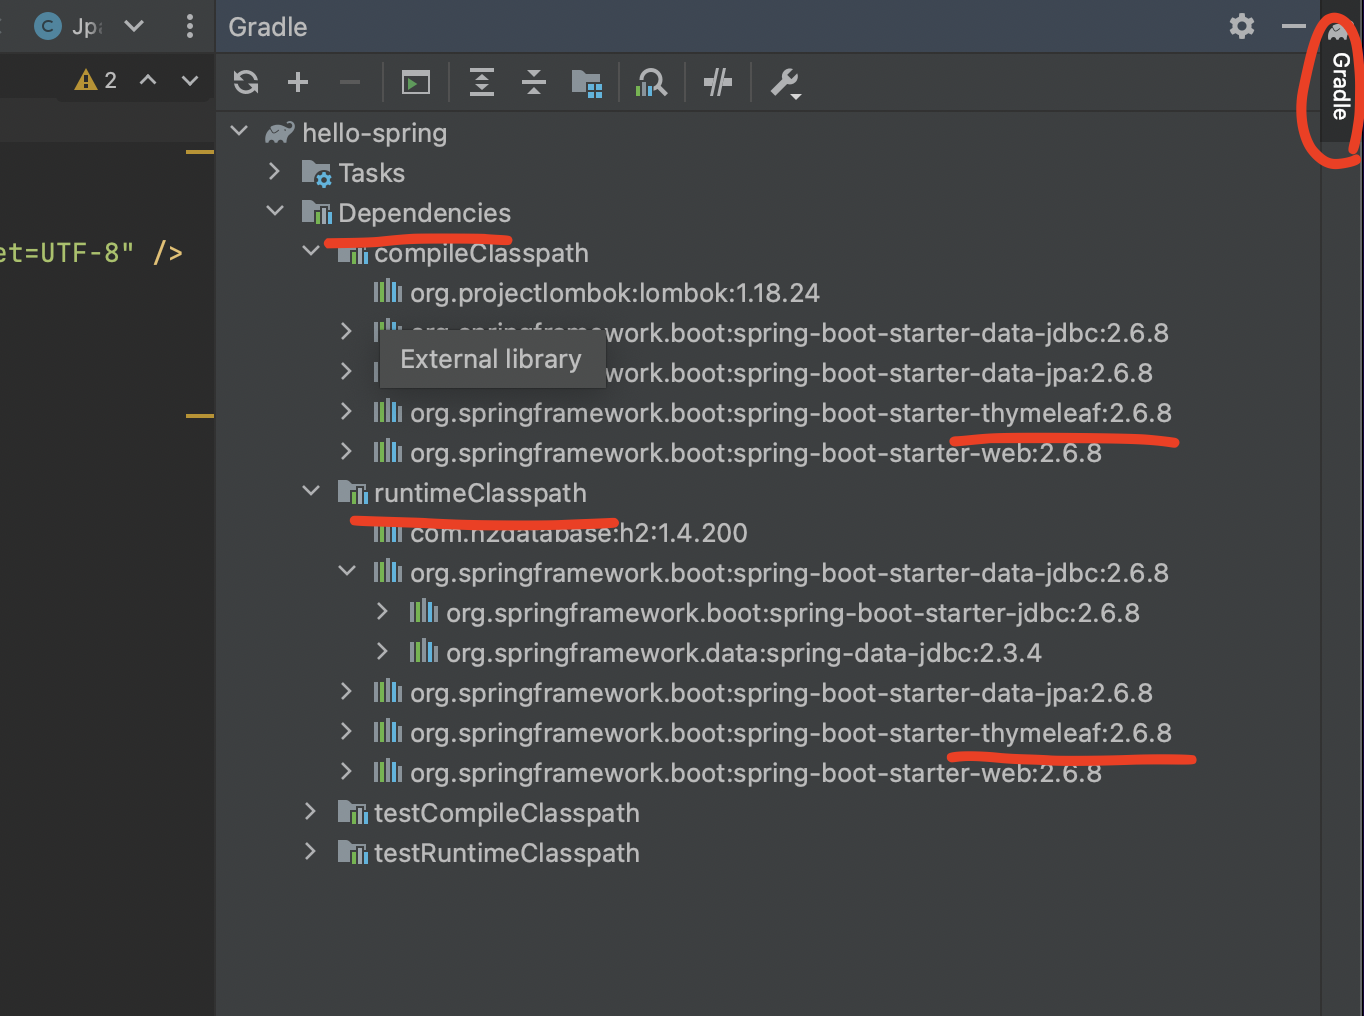Select spring-boot-starter-jdbc:2.6.8 library row
The image size is (1364, 1016).
click(793, 613)
